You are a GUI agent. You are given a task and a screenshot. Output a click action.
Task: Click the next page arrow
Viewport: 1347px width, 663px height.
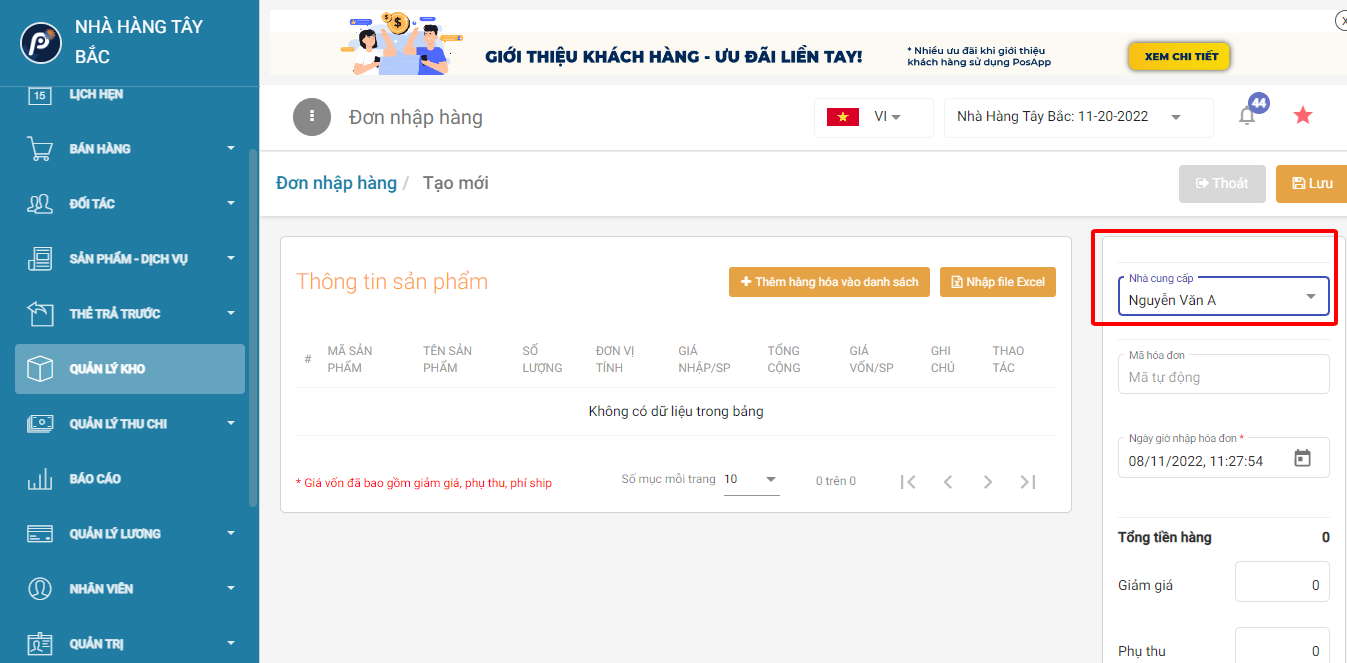(x=988, y=482)
